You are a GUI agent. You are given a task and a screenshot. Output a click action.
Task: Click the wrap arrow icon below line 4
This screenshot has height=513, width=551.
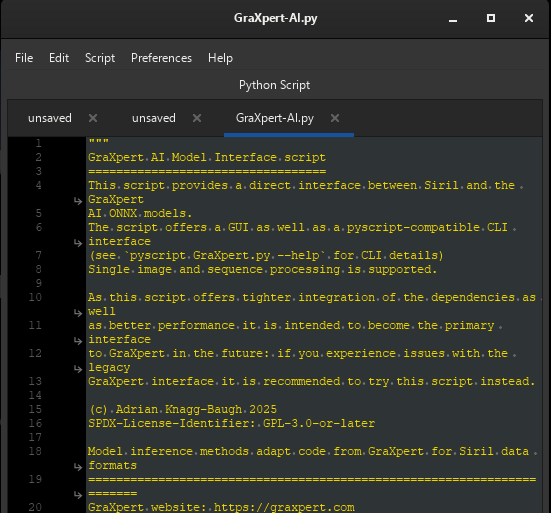coord(78,201)
